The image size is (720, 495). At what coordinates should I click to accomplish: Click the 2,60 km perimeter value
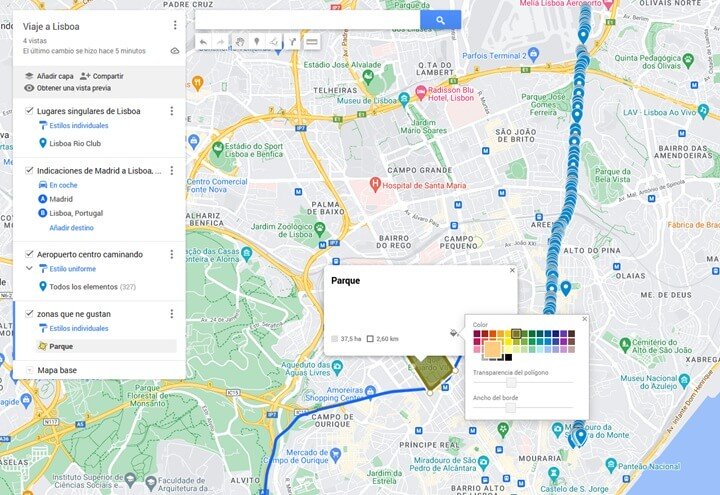coord(387,339)
